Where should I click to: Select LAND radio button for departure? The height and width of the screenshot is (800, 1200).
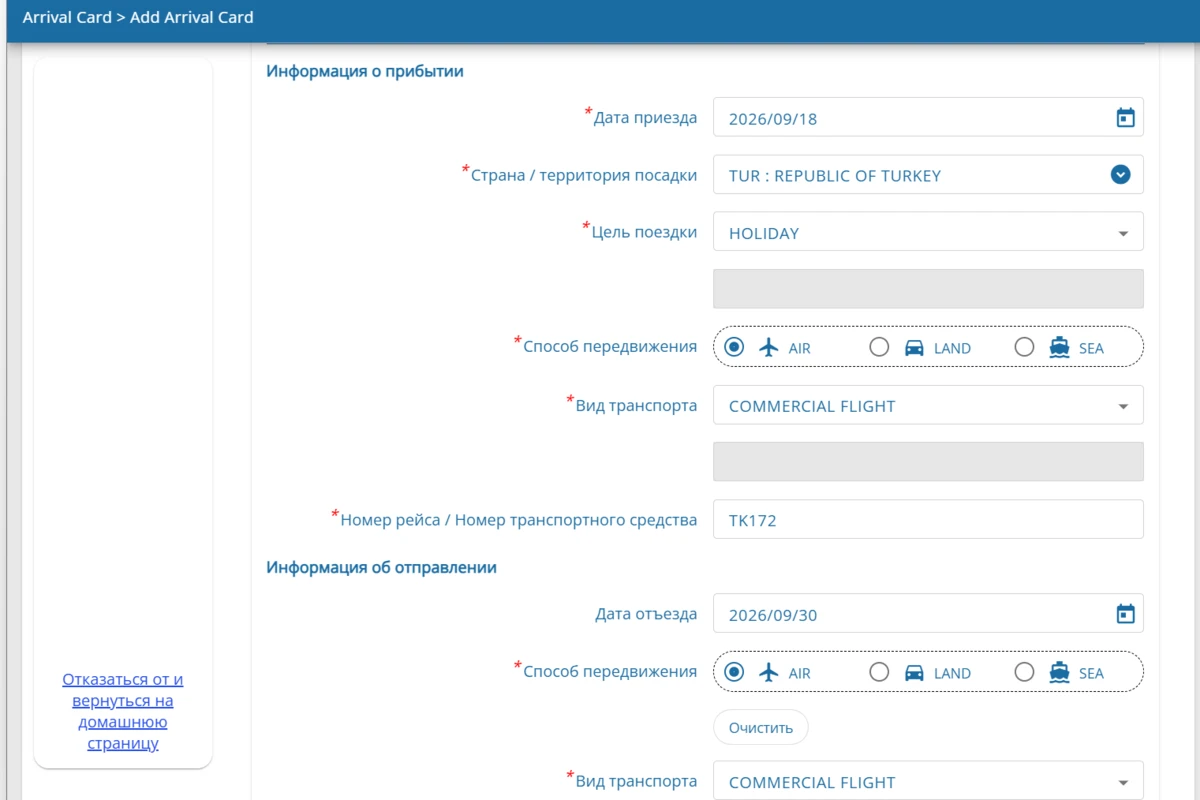coord(879,672)
